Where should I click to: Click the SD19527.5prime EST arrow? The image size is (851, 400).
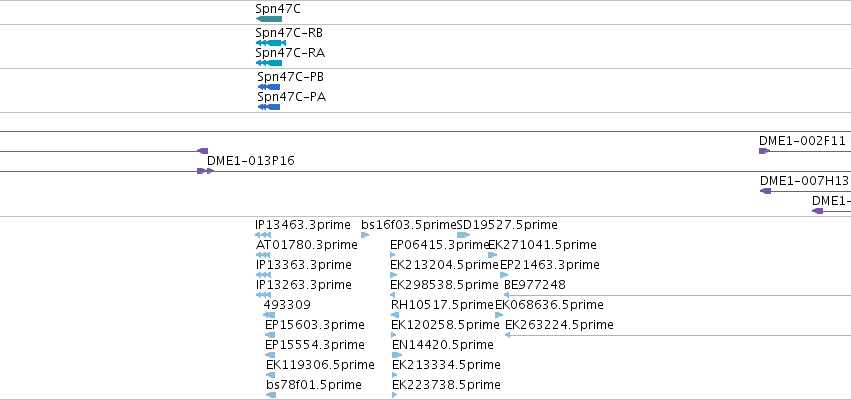463,235
